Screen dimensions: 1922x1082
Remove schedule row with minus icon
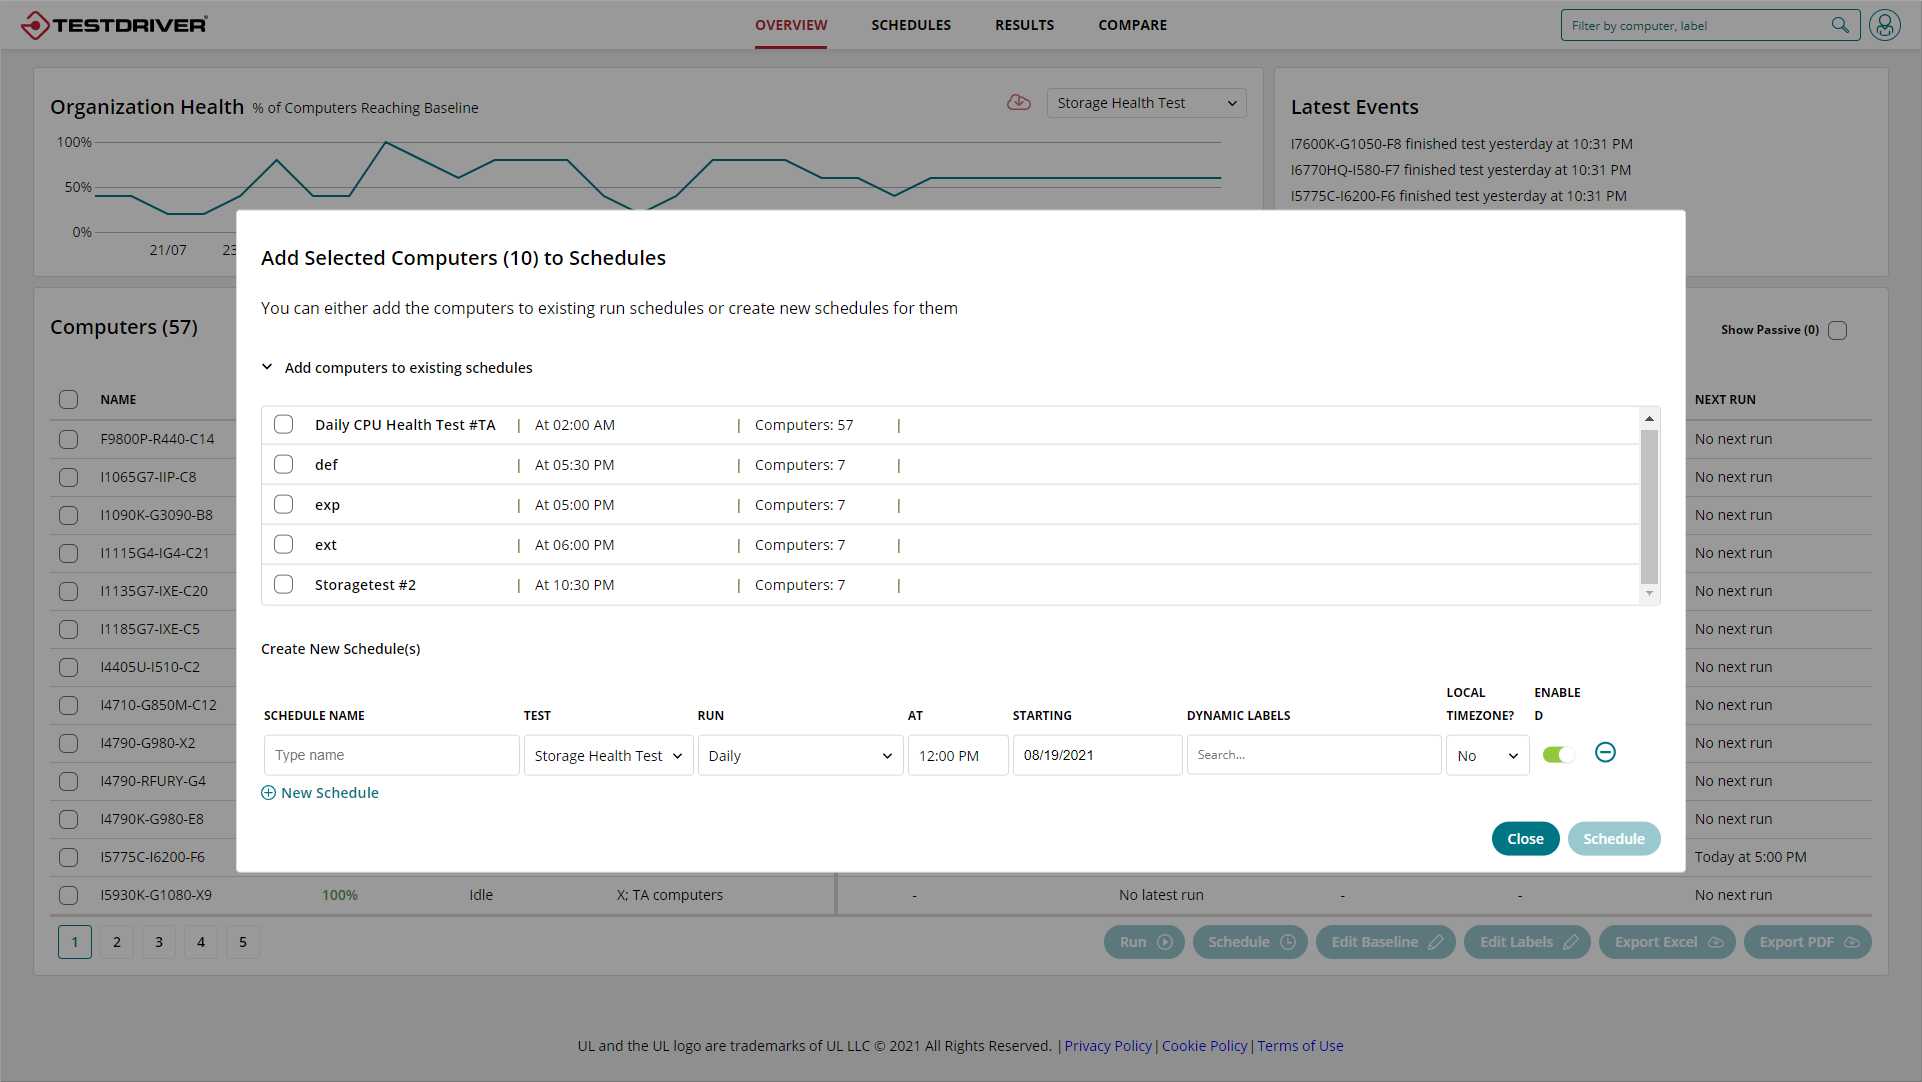click(1605, 752)
